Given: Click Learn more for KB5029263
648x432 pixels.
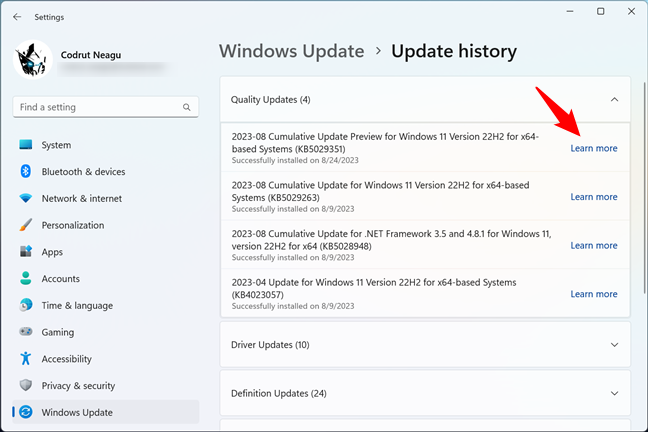Looking at the screenshot, I should (594, 197).
